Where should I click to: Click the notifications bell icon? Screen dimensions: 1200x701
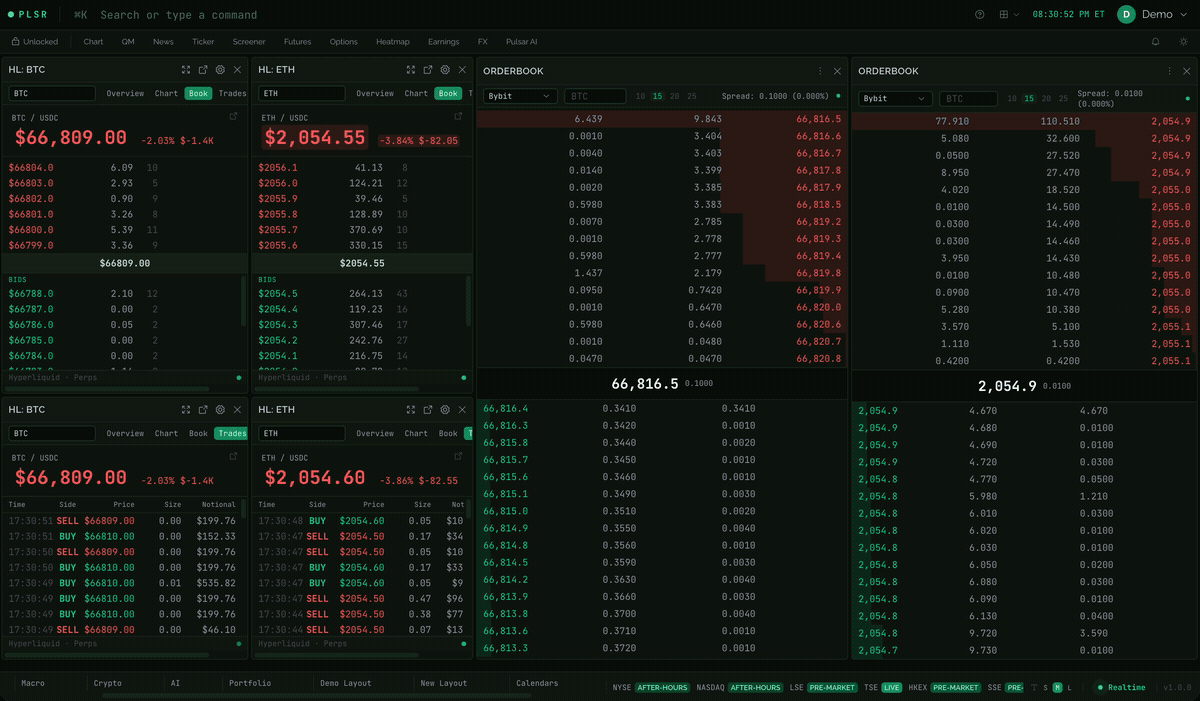click(1156, 42)
